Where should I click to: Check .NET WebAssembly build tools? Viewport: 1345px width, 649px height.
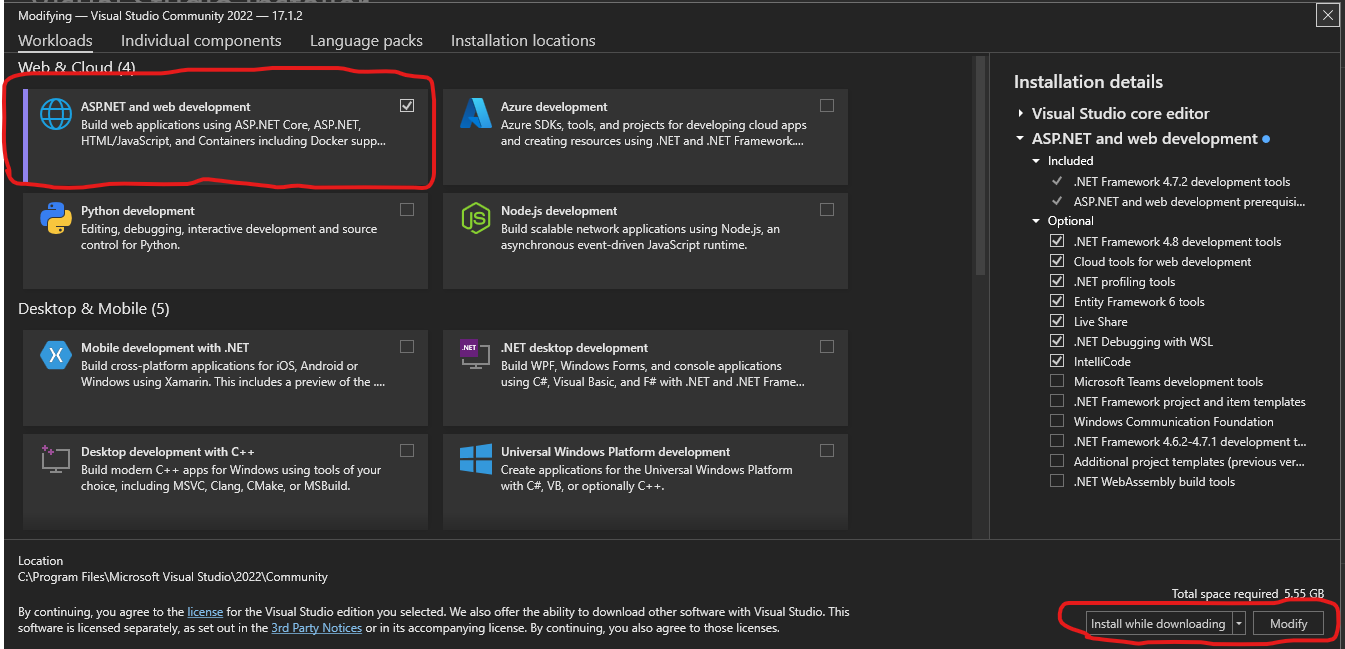1057,481
